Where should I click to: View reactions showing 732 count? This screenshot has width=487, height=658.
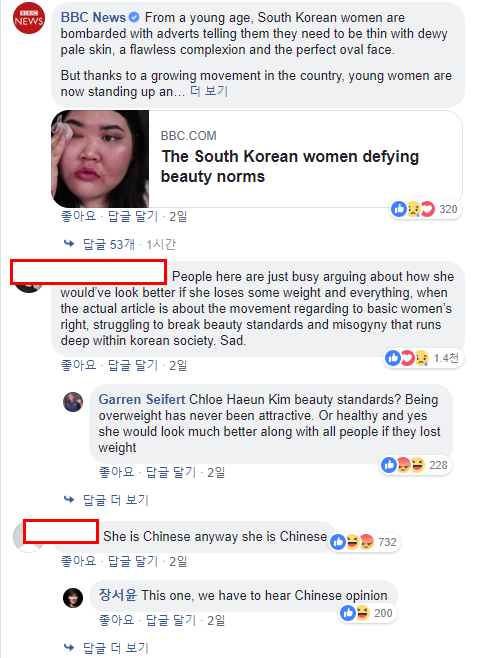(363, 542)
